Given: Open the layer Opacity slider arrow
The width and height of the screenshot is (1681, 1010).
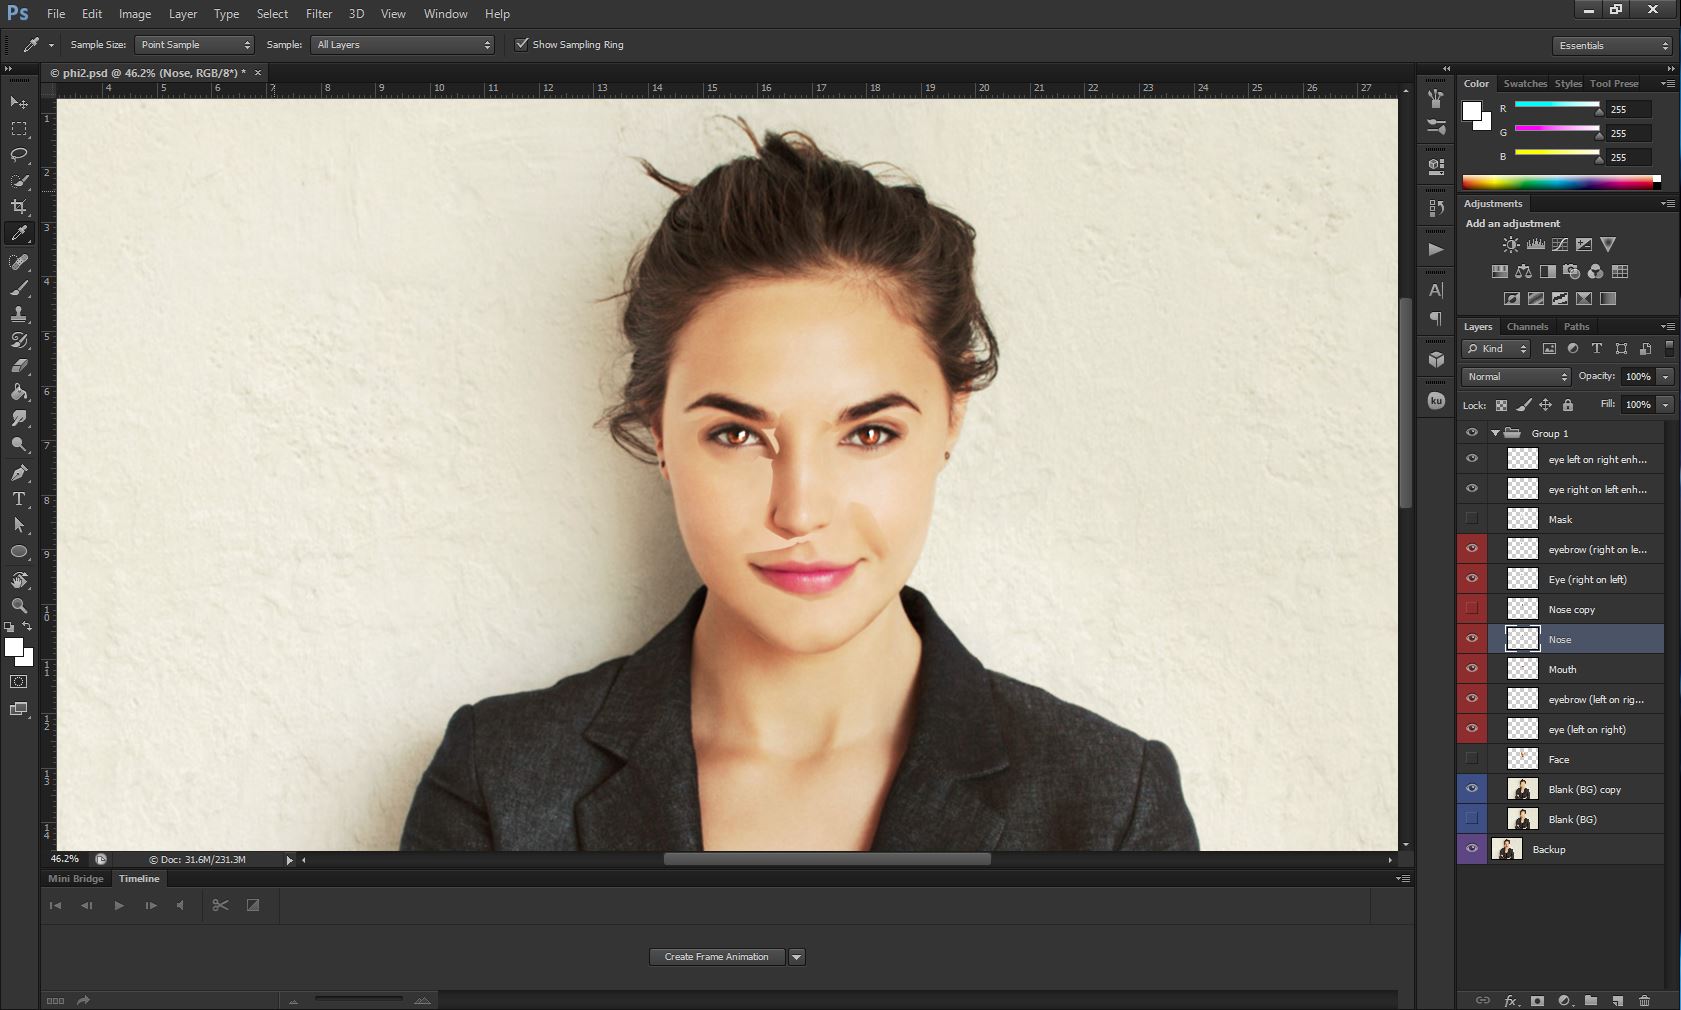Looking at the screenshot, I should click(1665, 376).
